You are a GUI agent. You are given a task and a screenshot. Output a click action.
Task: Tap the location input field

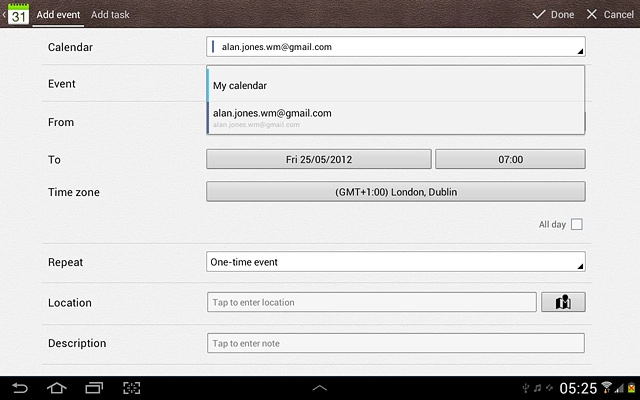pyautogui.click(x=372, y=302)
